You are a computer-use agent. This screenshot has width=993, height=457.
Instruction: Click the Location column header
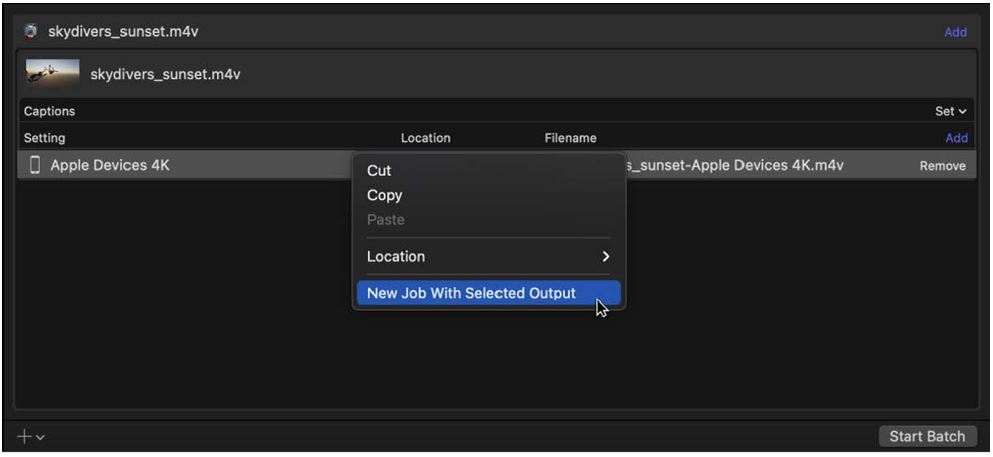[425, 138]
